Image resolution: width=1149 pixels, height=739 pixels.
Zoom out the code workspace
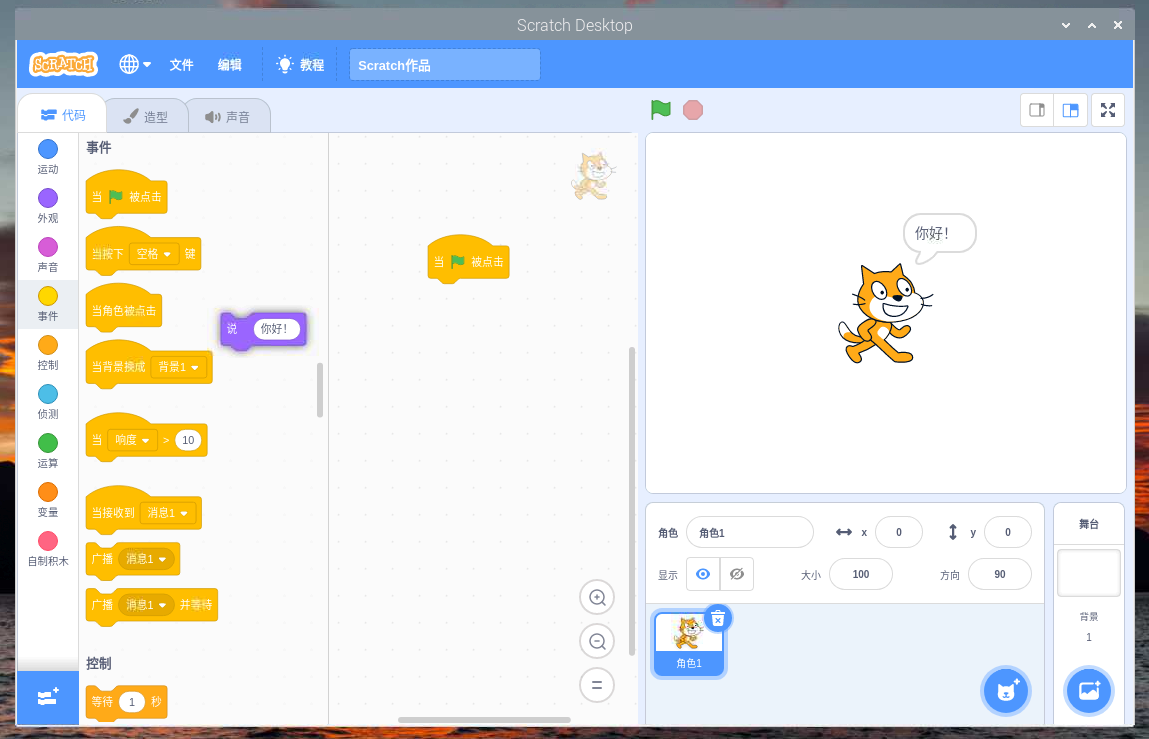tap(596, 641)
